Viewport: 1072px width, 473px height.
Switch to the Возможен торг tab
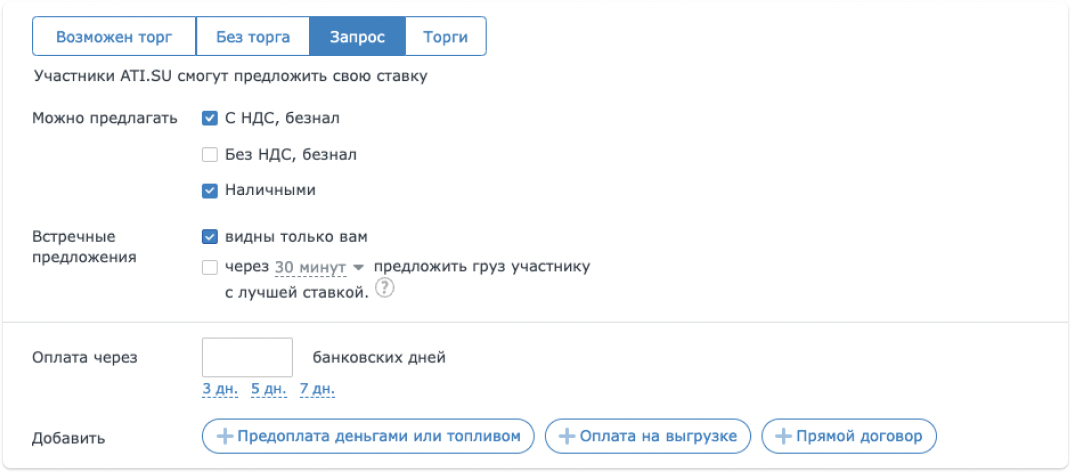click(x=114, y=37)
